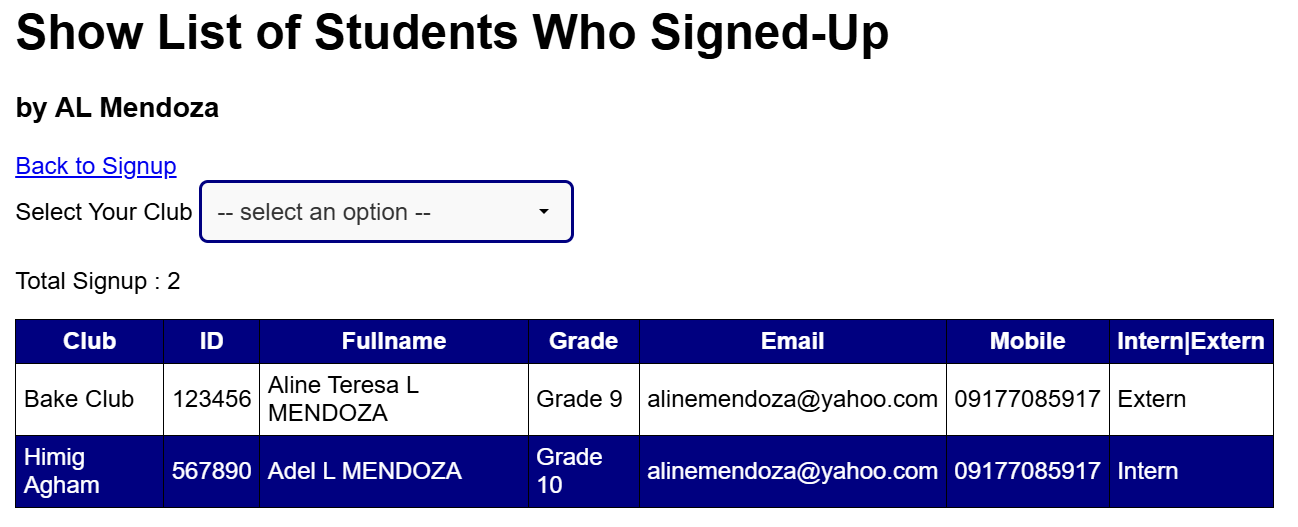Click the Mobile column header
The width and height of the screenshot is (1298, 527).
[1027, 341]
